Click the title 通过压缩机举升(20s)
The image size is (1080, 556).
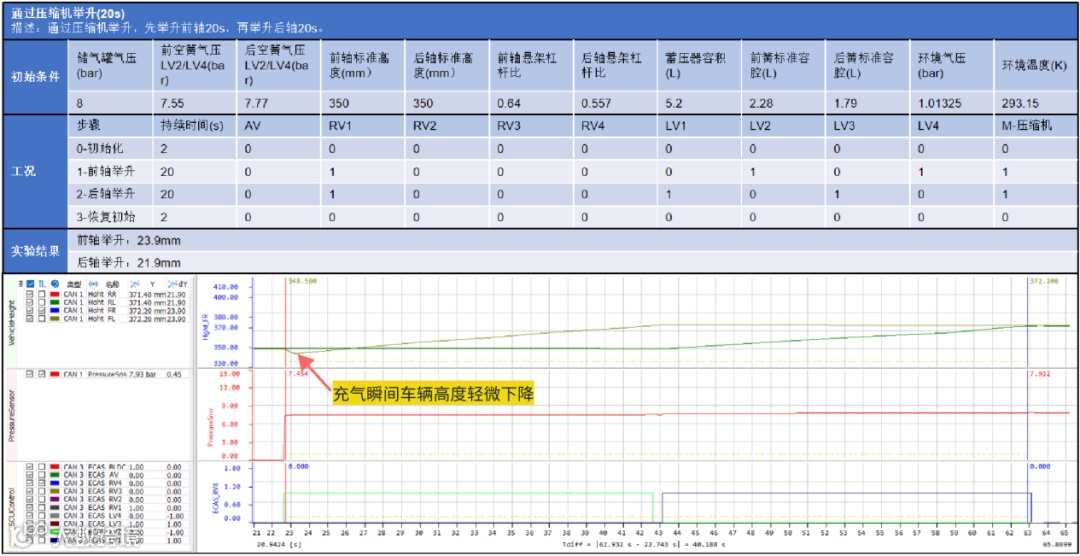[x=68, y=12]
